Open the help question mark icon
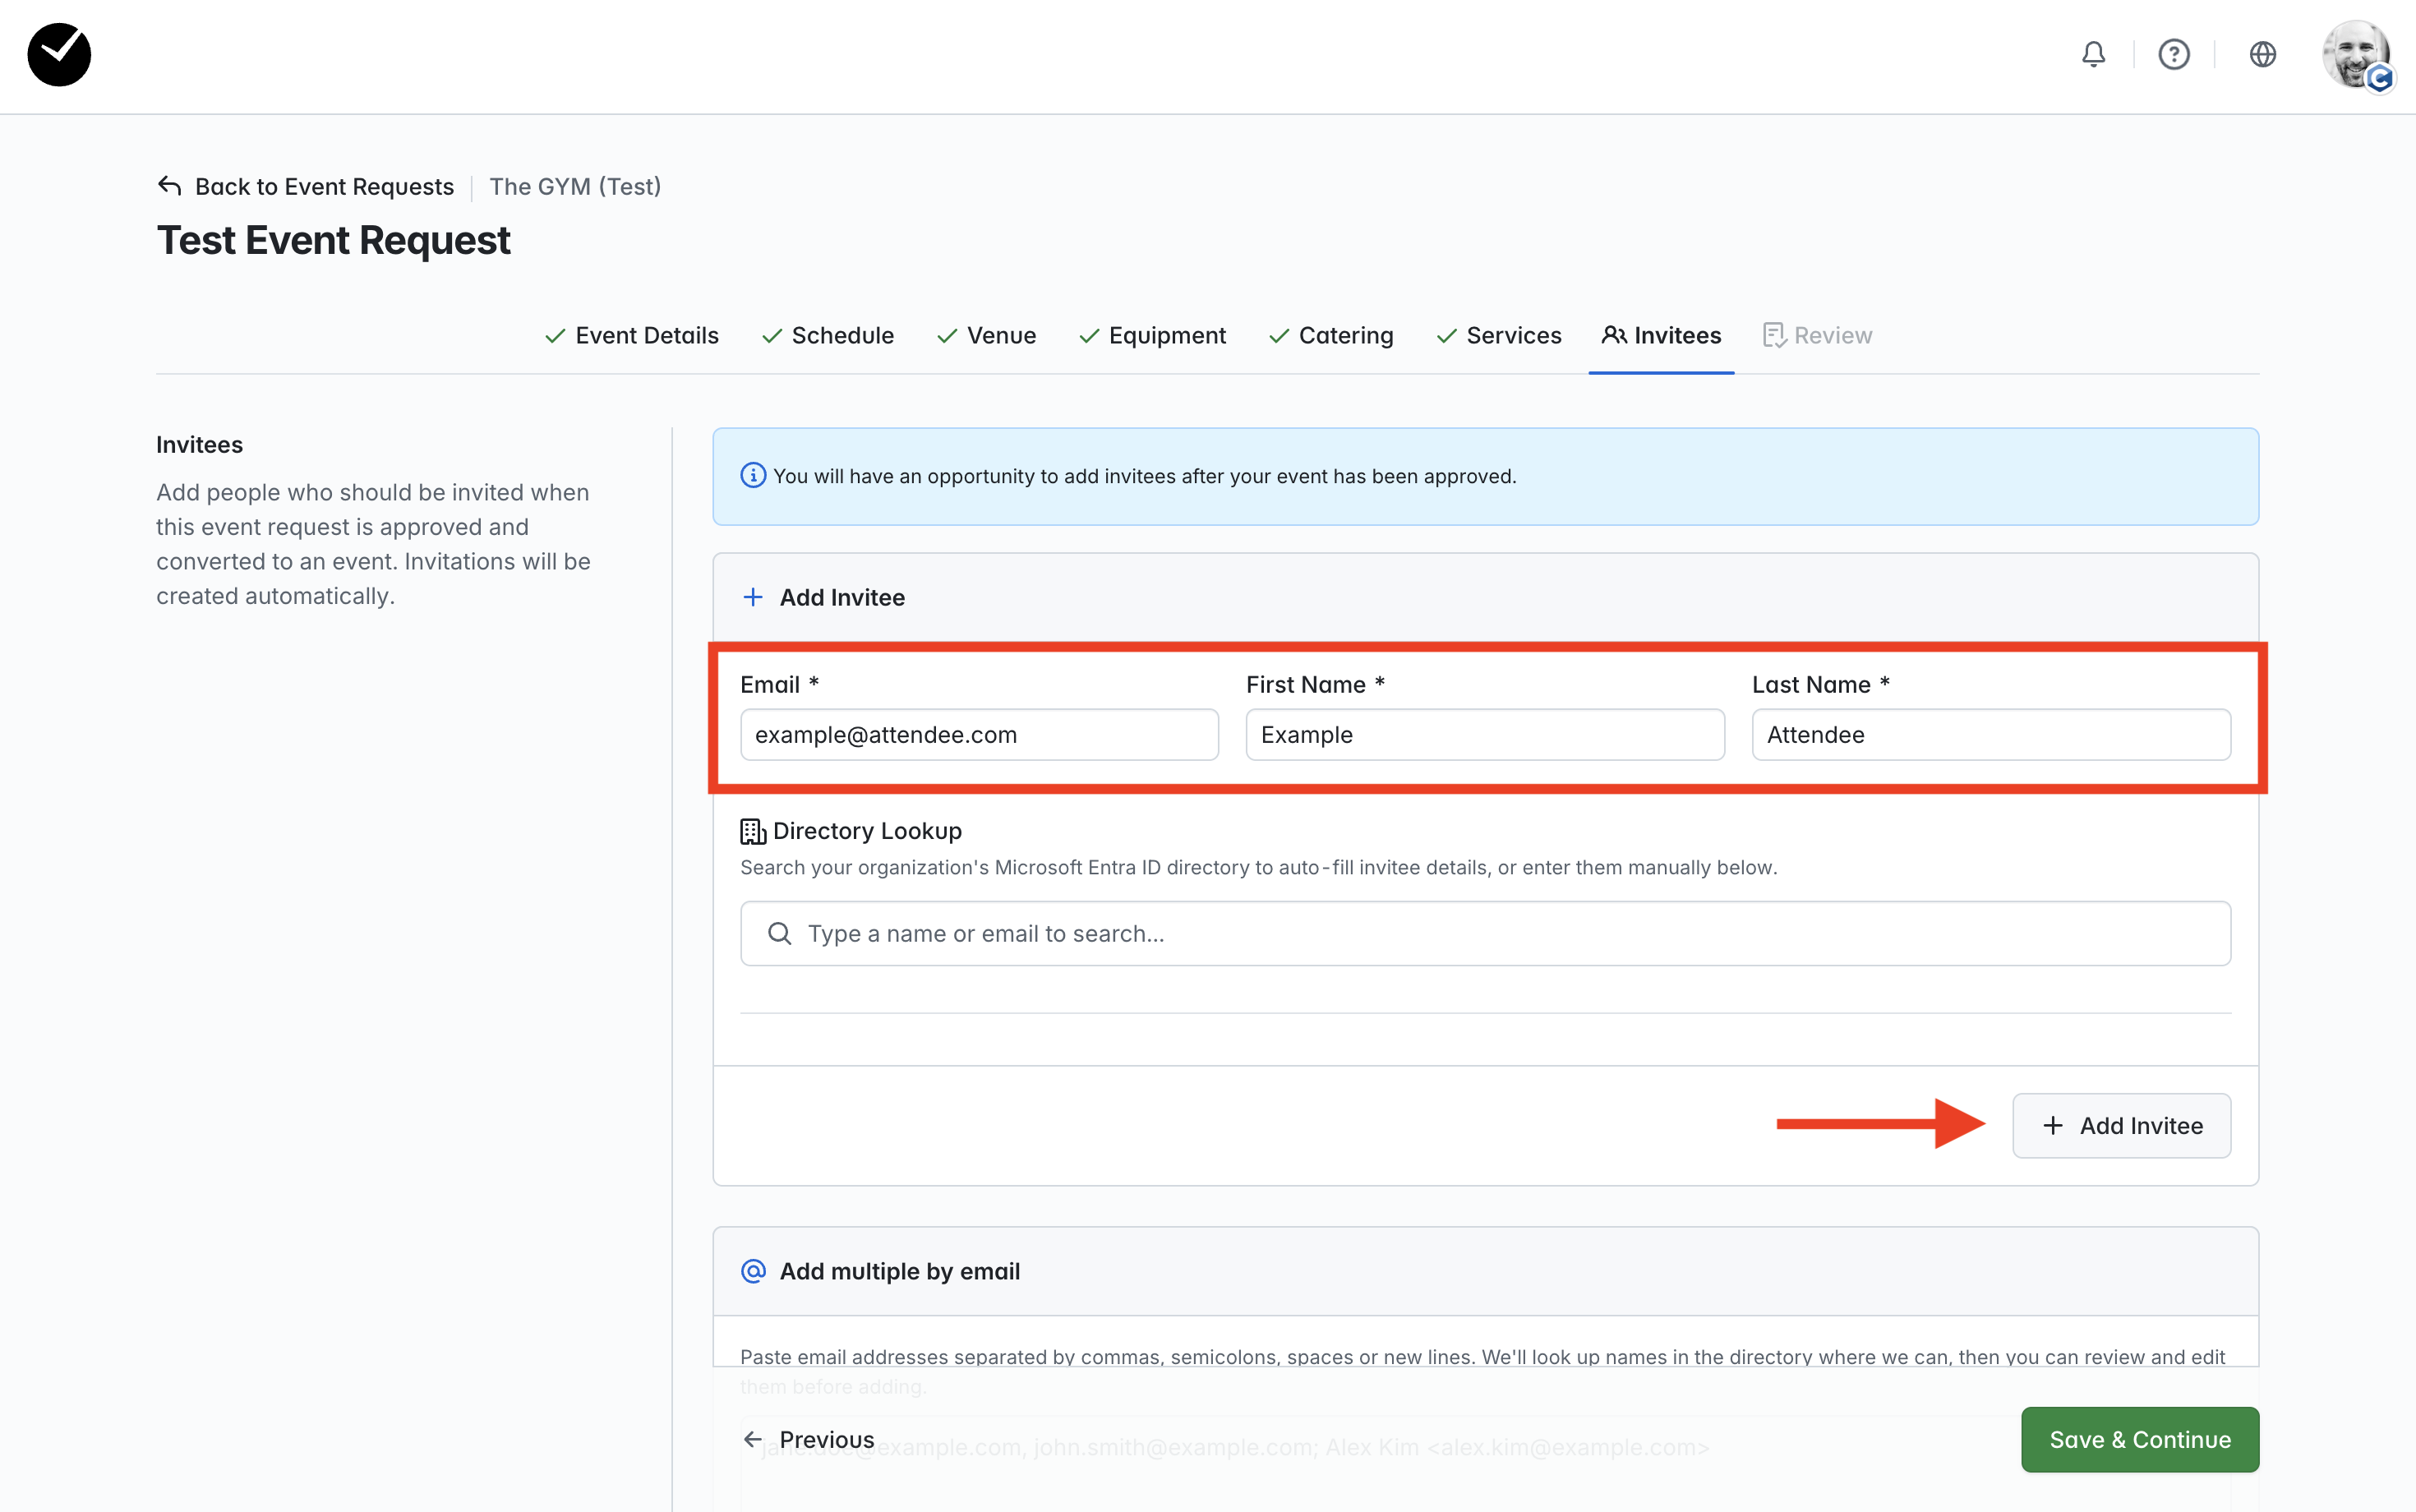Viewport: 2416px width, 1512px height. 2174,54
